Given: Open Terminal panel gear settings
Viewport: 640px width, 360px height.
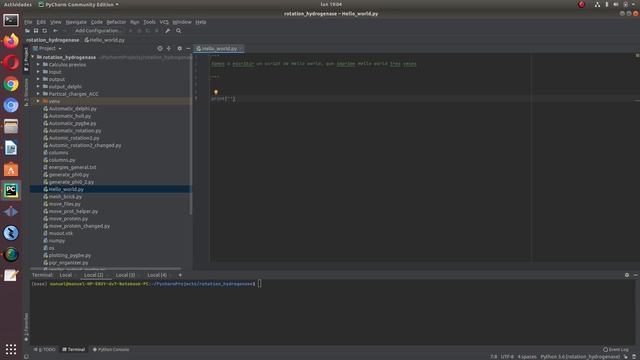Looking at the screenshot, I should click(x=627, y=275).
